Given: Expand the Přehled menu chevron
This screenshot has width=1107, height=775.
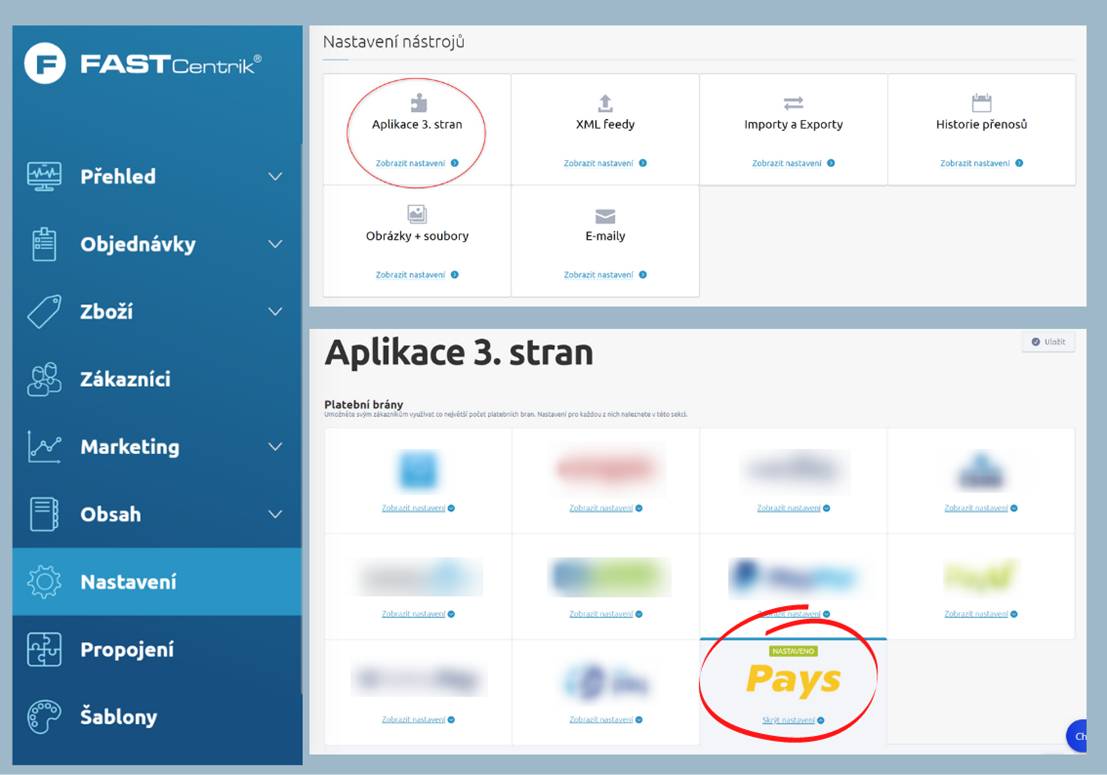Looking at the screenshot, I should click(275, 176).
